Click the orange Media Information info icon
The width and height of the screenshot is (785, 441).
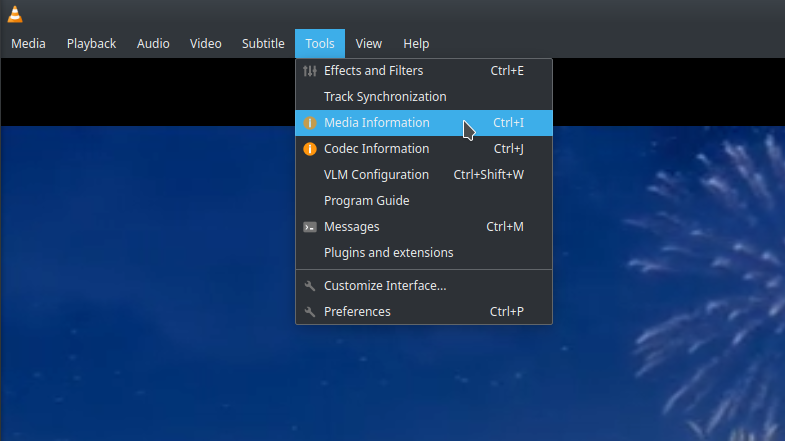click(x=310, y=123)
